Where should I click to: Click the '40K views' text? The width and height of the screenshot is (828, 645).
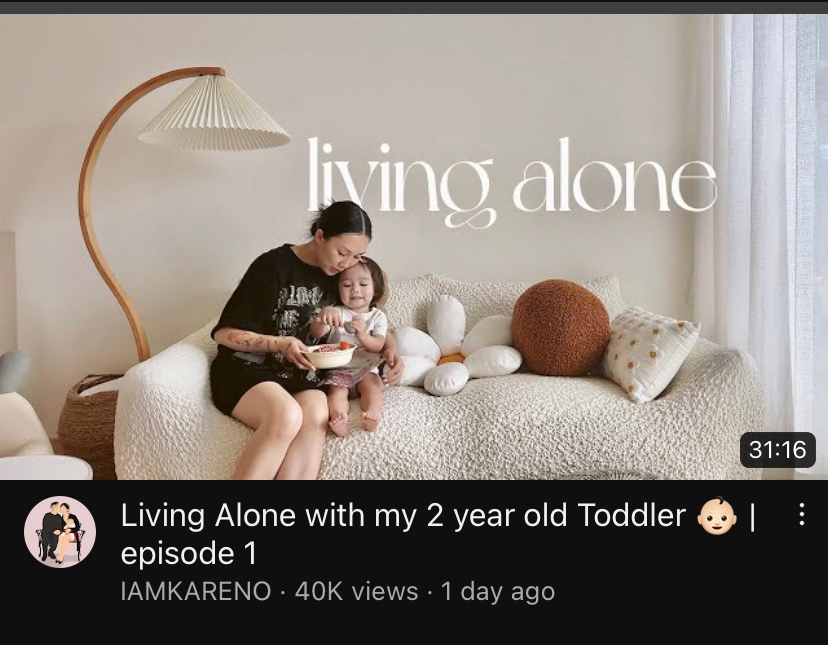pos(356,591)
